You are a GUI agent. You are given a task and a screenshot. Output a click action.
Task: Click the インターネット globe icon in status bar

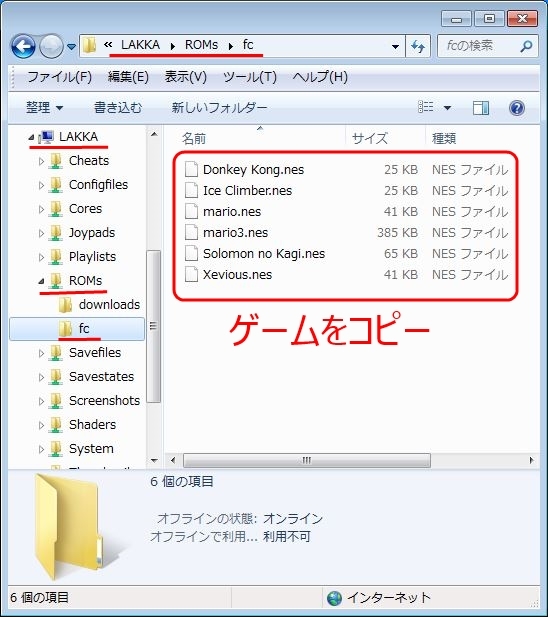pyautogui.click(x=334, y=598)
